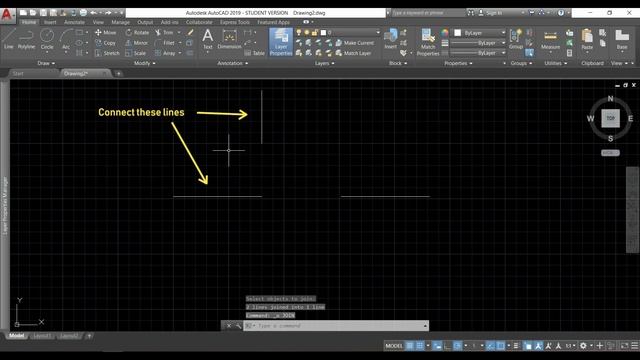This screenshot has width=640, height=360.
Task: Click the Group icon
Action: 516,39
